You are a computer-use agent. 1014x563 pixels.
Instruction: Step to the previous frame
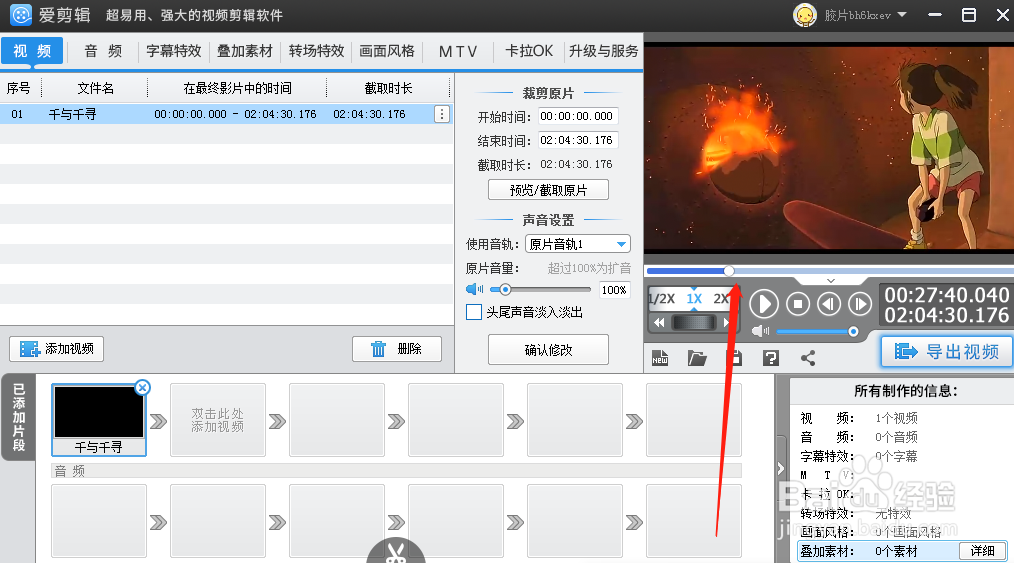(x=828, y=304)
